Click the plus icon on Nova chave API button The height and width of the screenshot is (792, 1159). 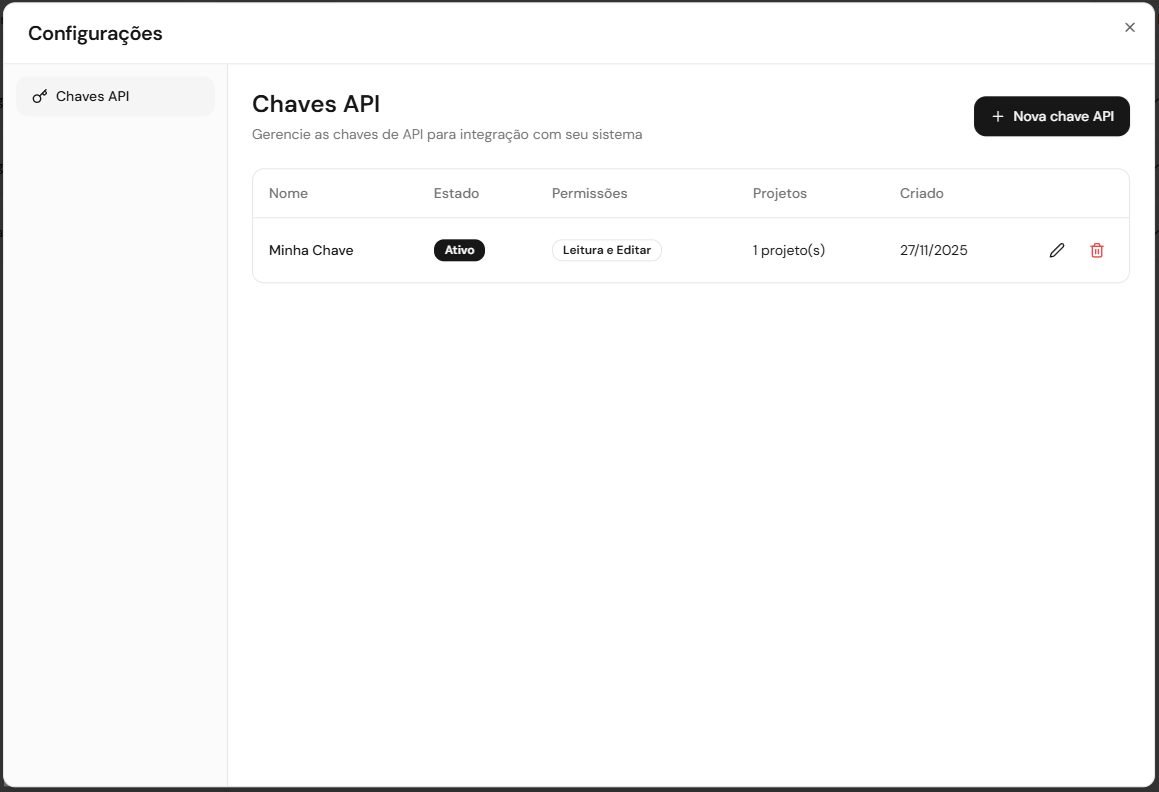[997, 116]
